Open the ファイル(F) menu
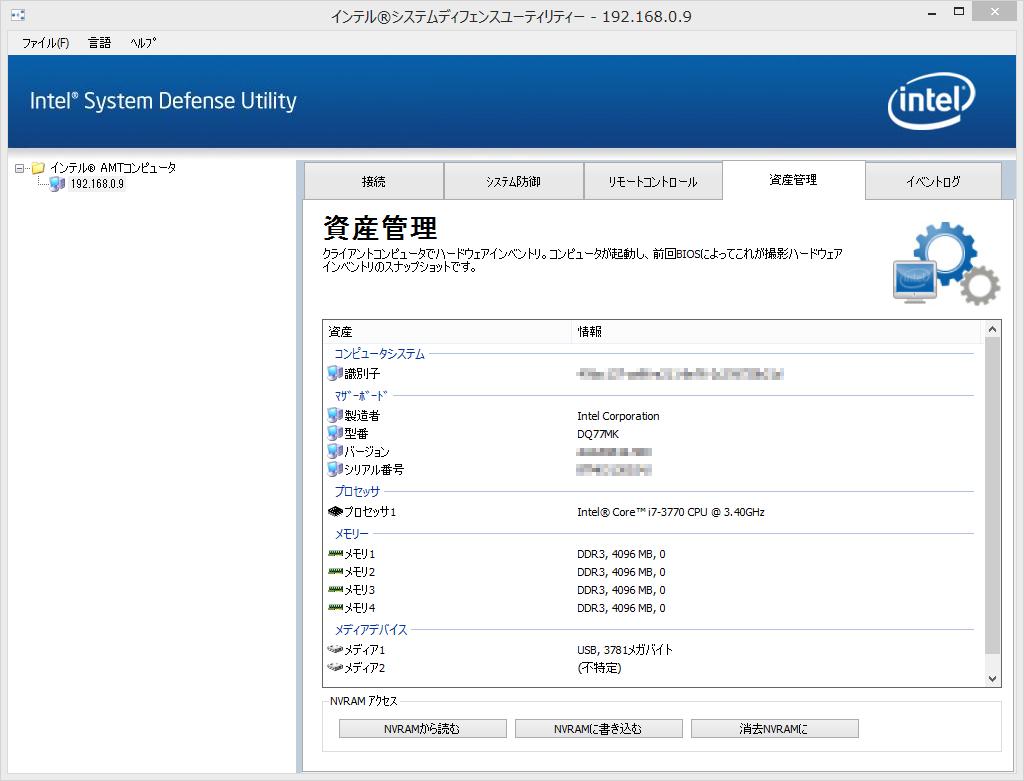The height and width of the screenshot is (781, 1024). (46, 43)
